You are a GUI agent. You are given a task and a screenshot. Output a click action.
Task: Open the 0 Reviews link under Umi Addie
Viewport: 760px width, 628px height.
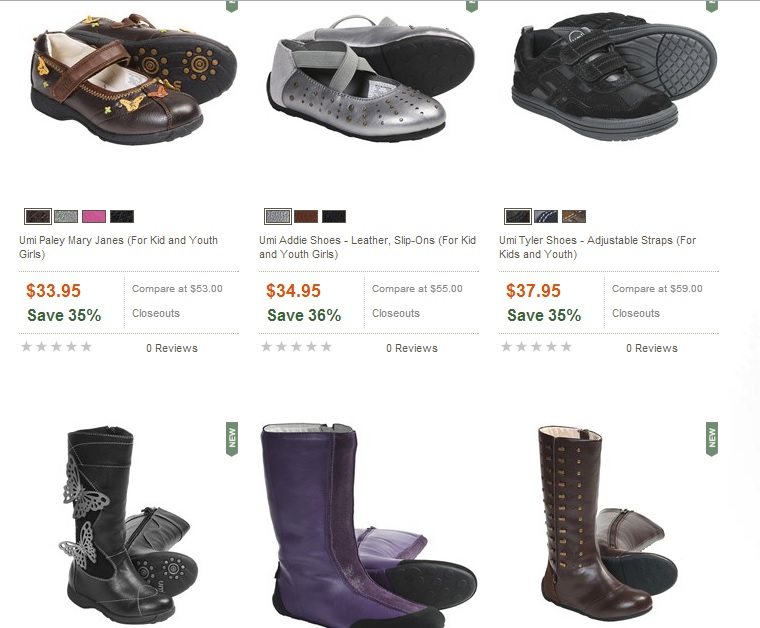(412, 348)
